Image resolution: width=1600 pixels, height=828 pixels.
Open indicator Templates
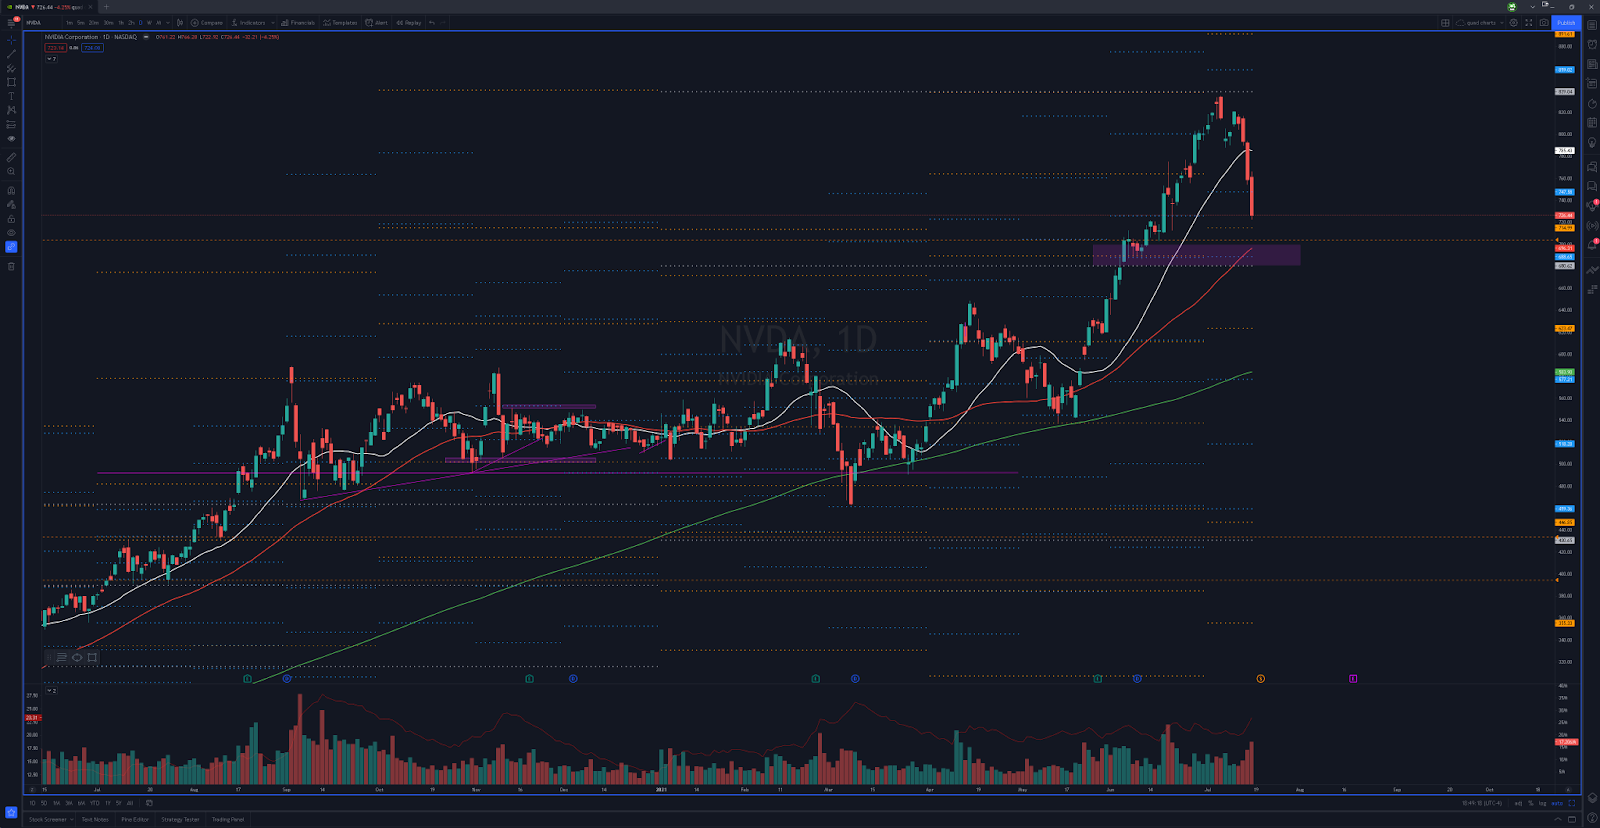(x=340, y=22)
